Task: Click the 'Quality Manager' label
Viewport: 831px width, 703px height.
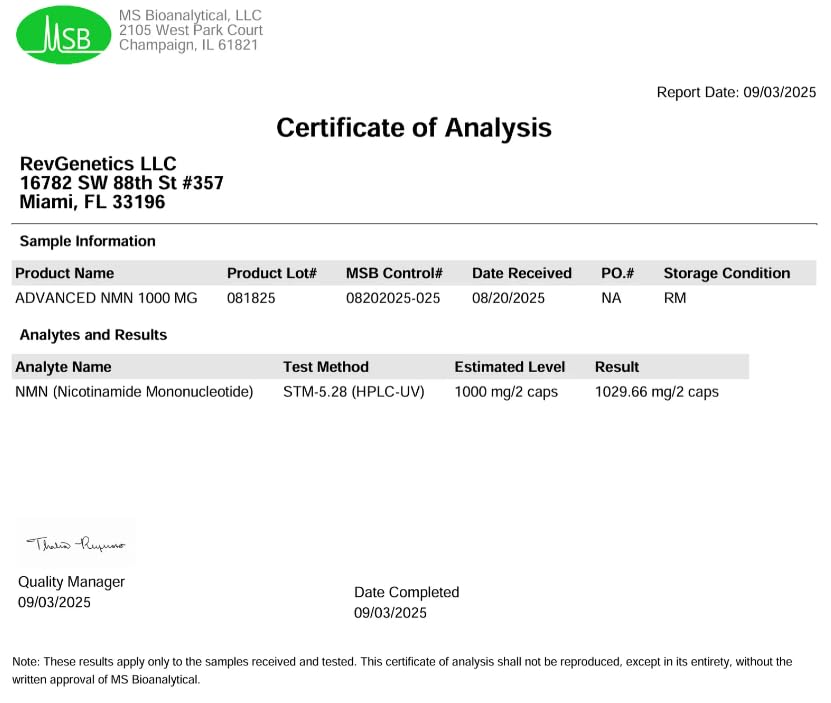Action: pyautogui.click(x=72, y=582)
